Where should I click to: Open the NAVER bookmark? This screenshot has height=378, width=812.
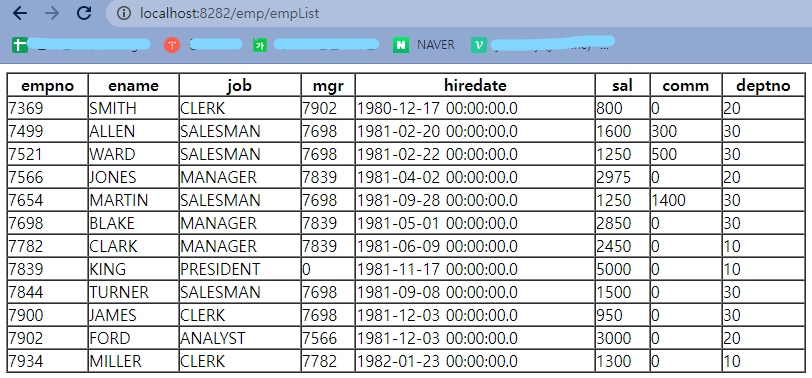click(424, 45)
